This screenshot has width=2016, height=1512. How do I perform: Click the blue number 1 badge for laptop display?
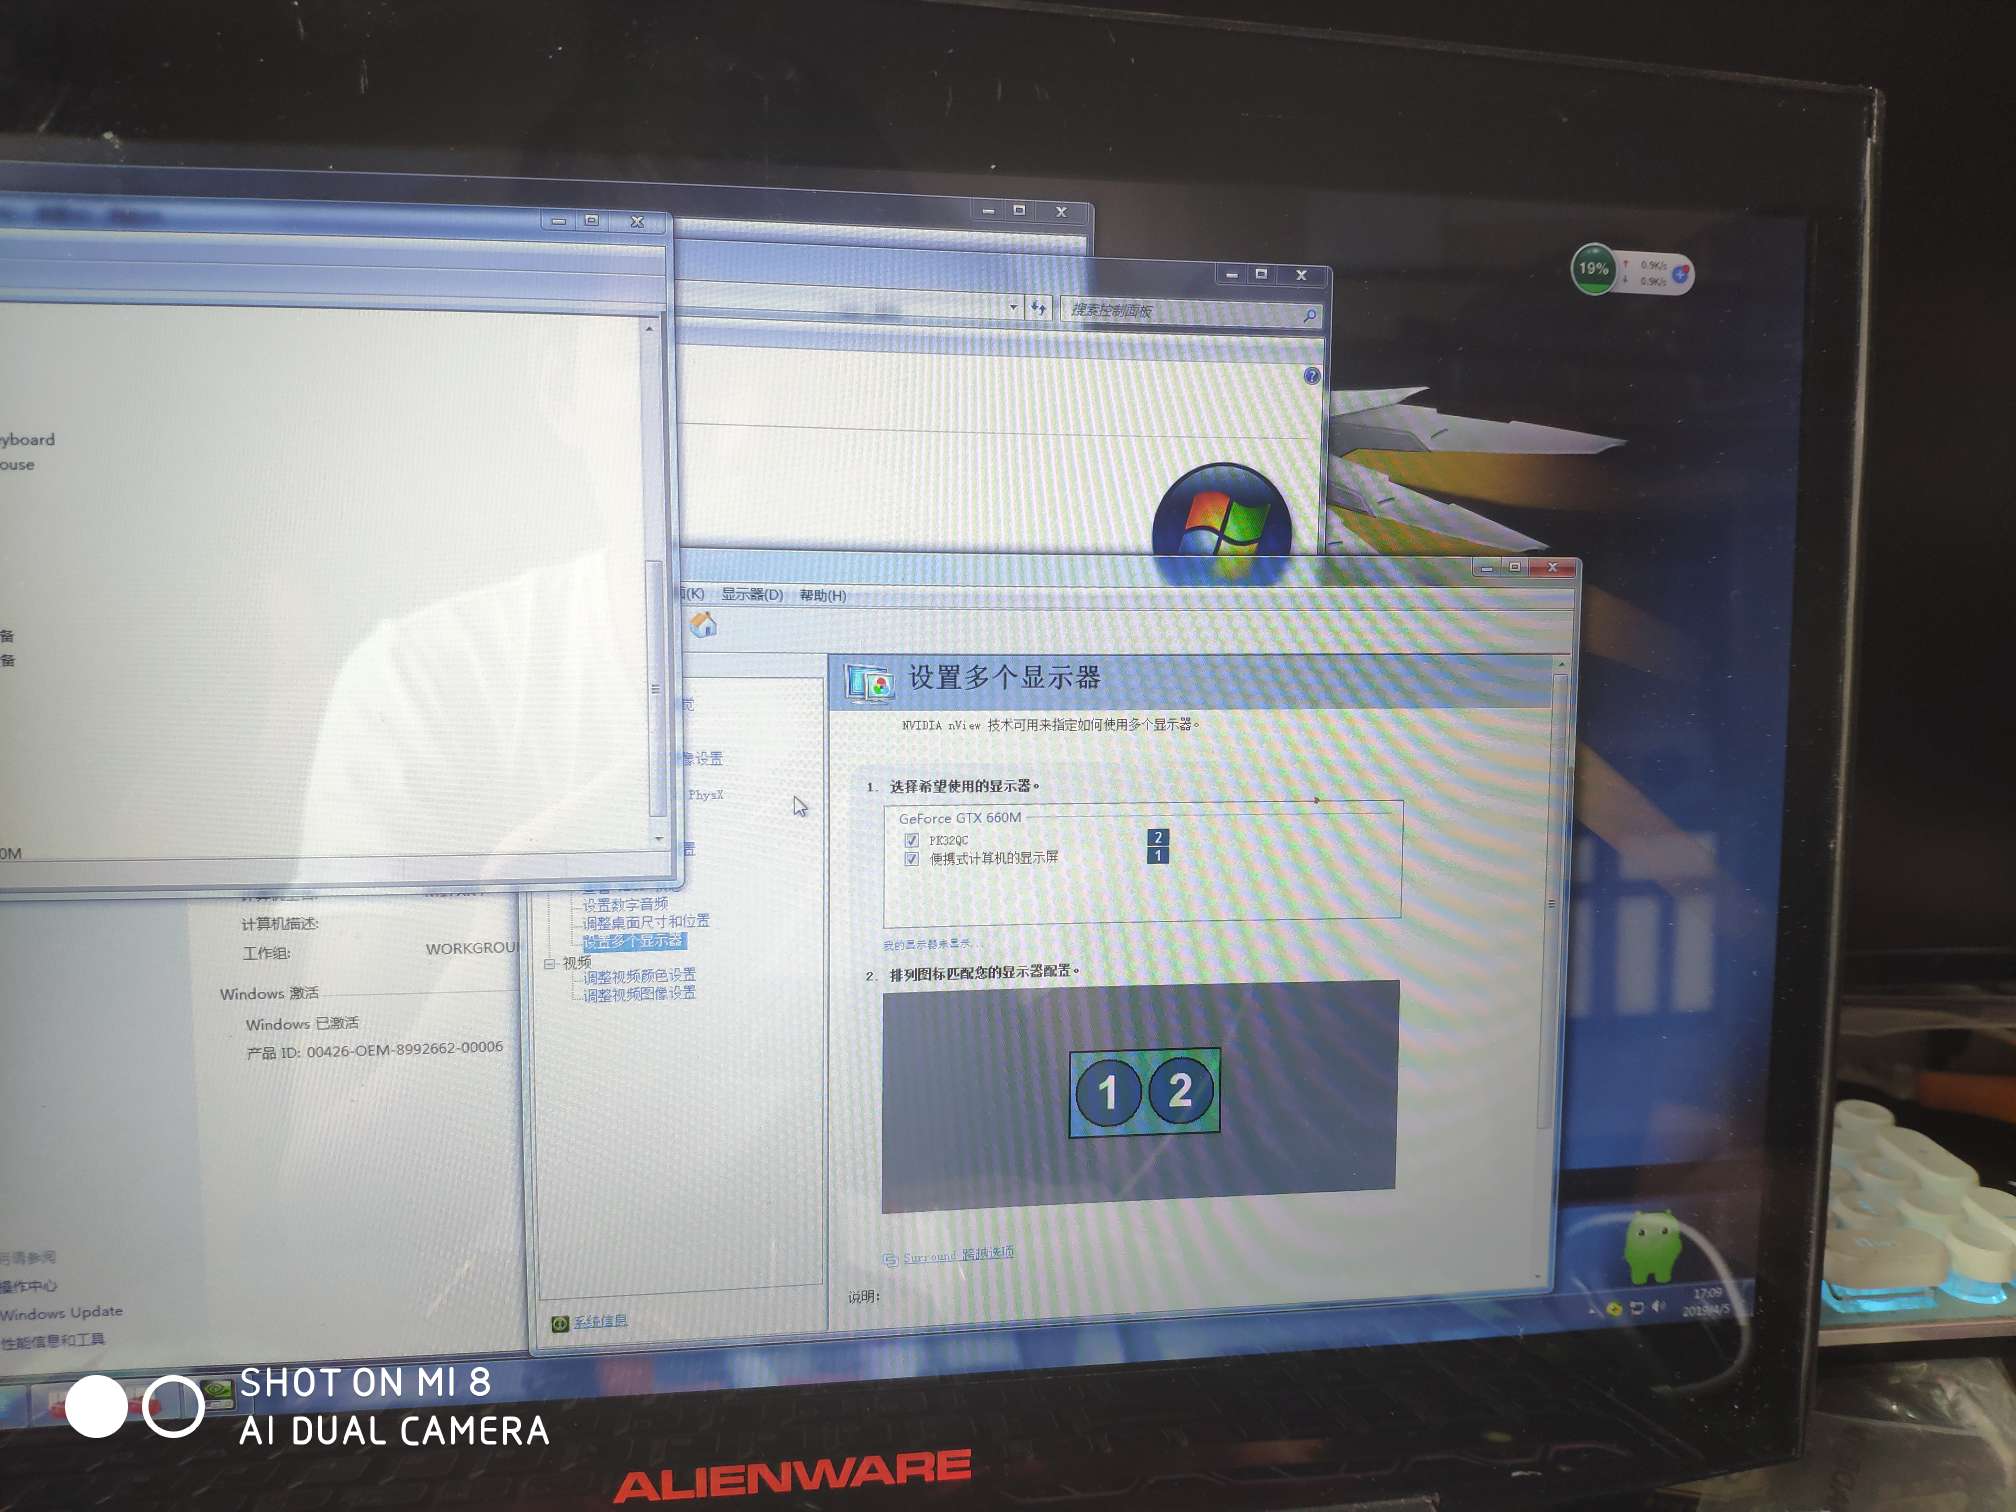coord(1158,855)
